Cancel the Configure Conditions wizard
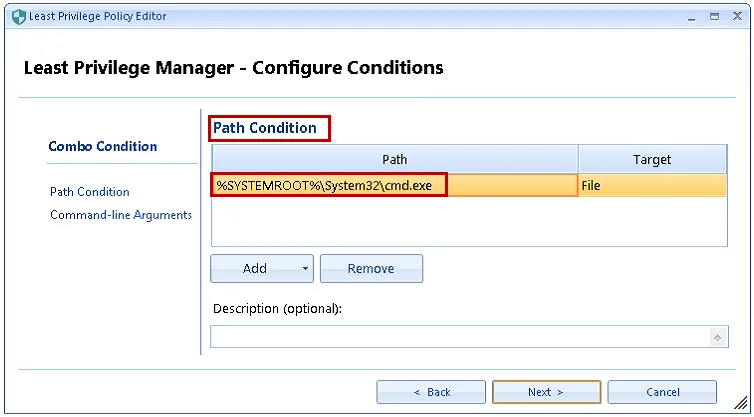This screenshot has width=754, height=417. (662, 392)
